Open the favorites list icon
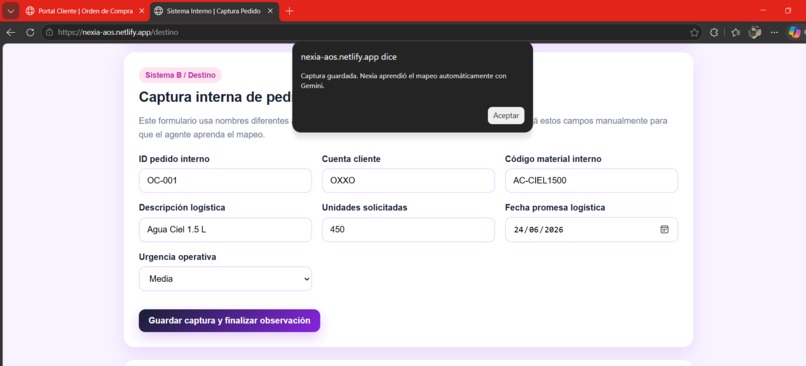 [x=735, y=32]
